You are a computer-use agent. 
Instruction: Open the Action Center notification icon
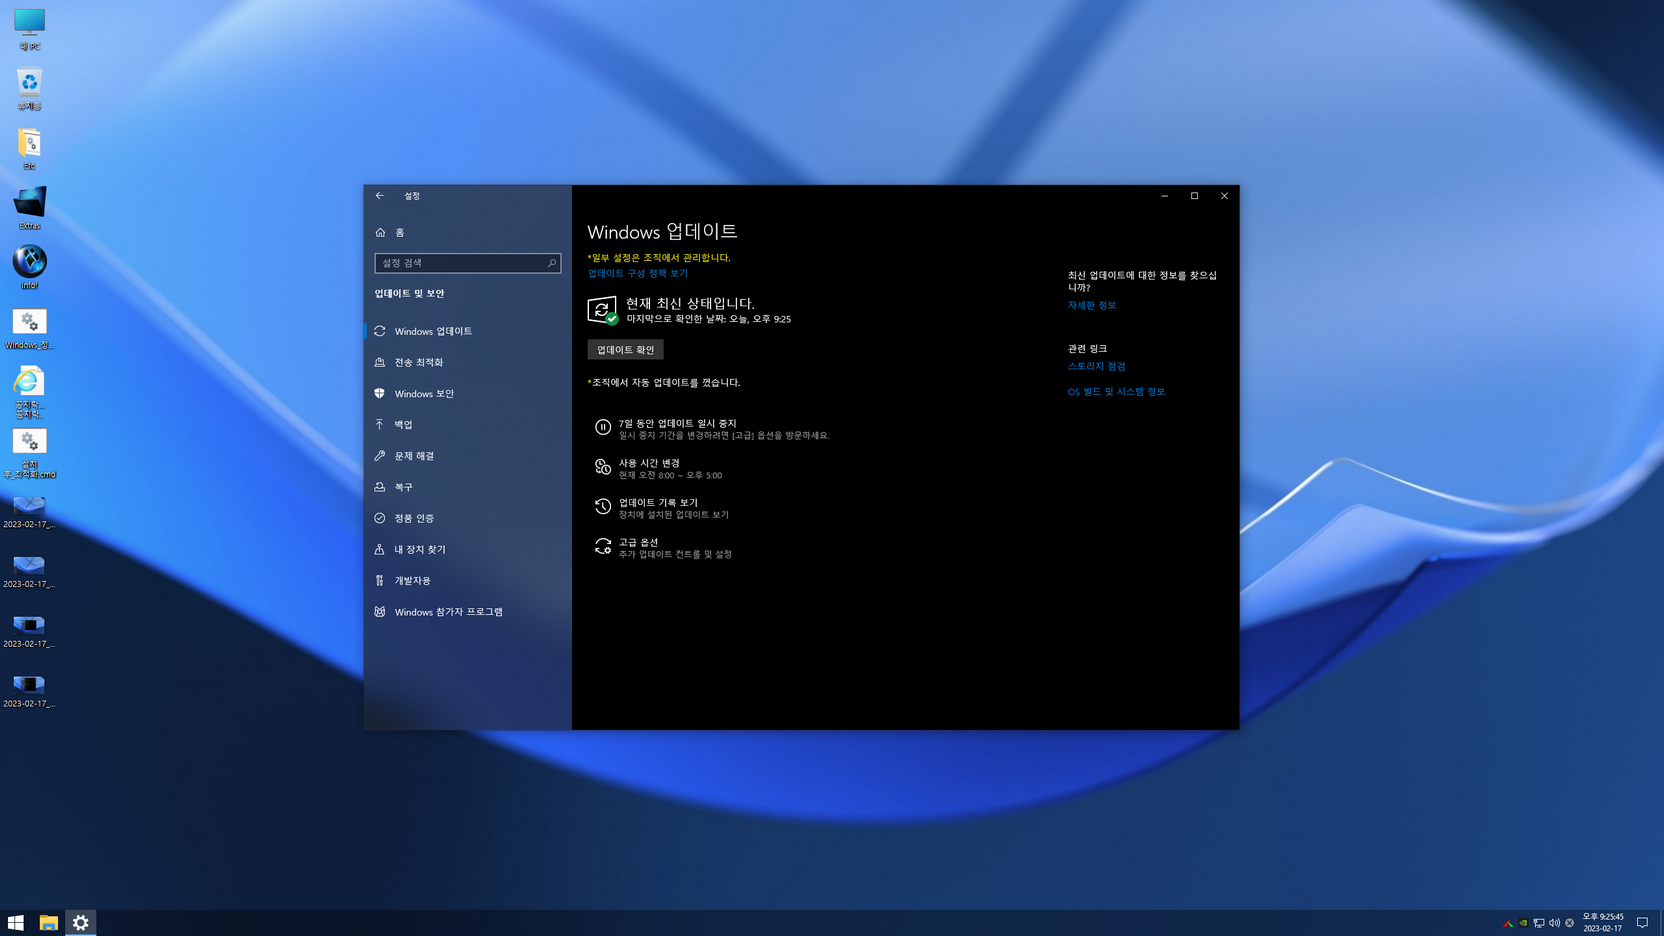point(1642,923)
